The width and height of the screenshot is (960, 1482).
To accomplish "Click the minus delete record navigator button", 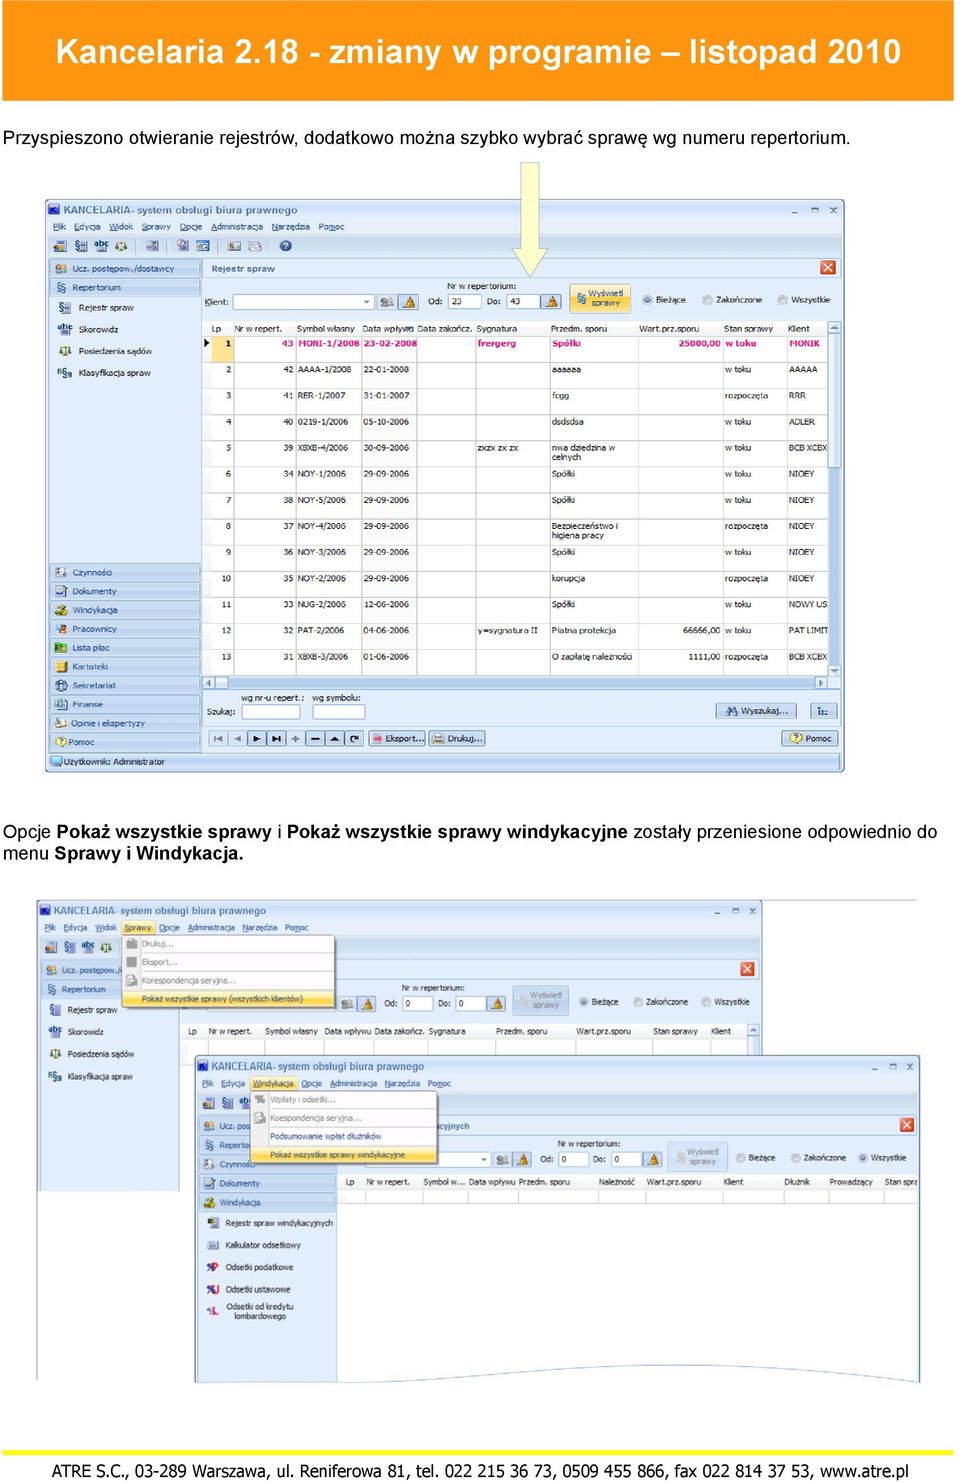I will [x=315, y=739].
